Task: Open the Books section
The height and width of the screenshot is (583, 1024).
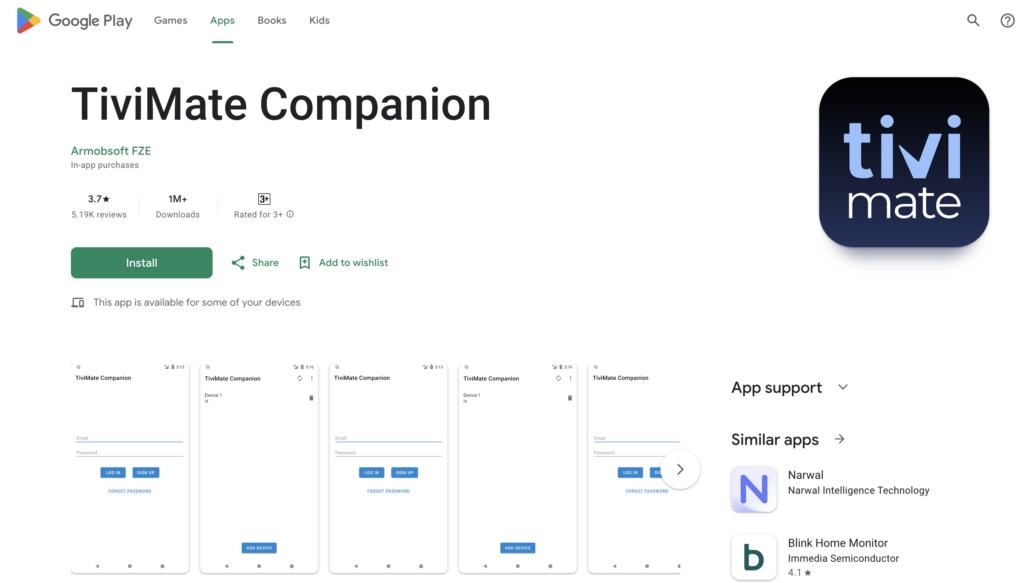Action: click(x=271, y=20)
